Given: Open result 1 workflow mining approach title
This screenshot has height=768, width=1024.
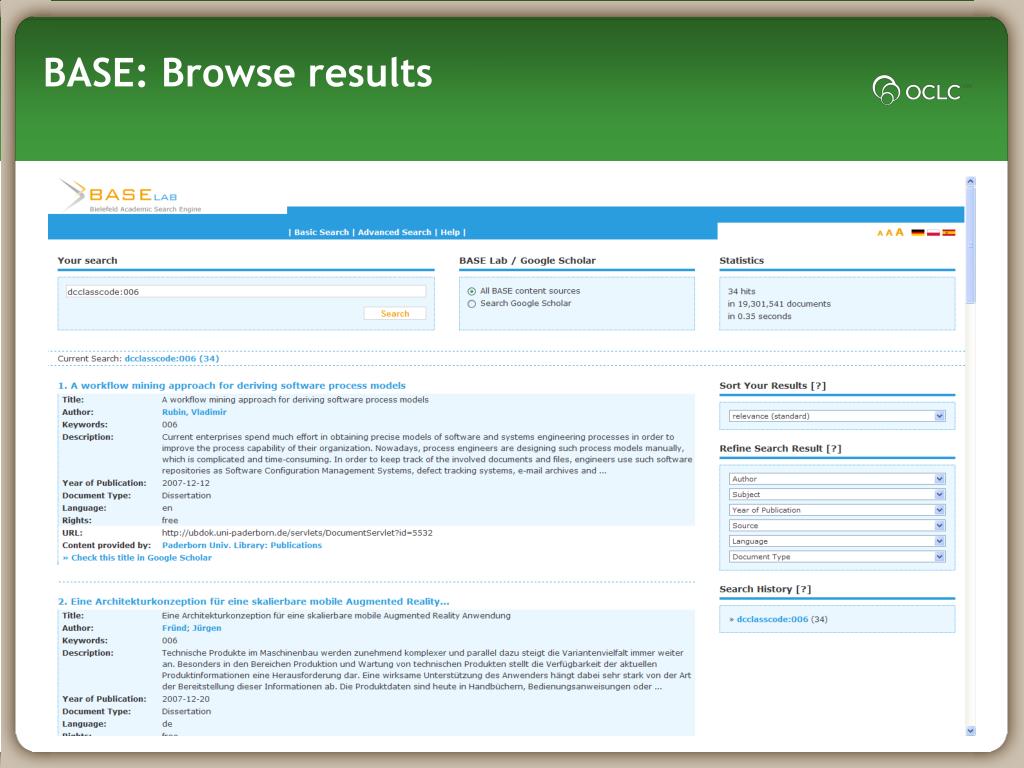Looking at the screenshot, I should [232, 385].
